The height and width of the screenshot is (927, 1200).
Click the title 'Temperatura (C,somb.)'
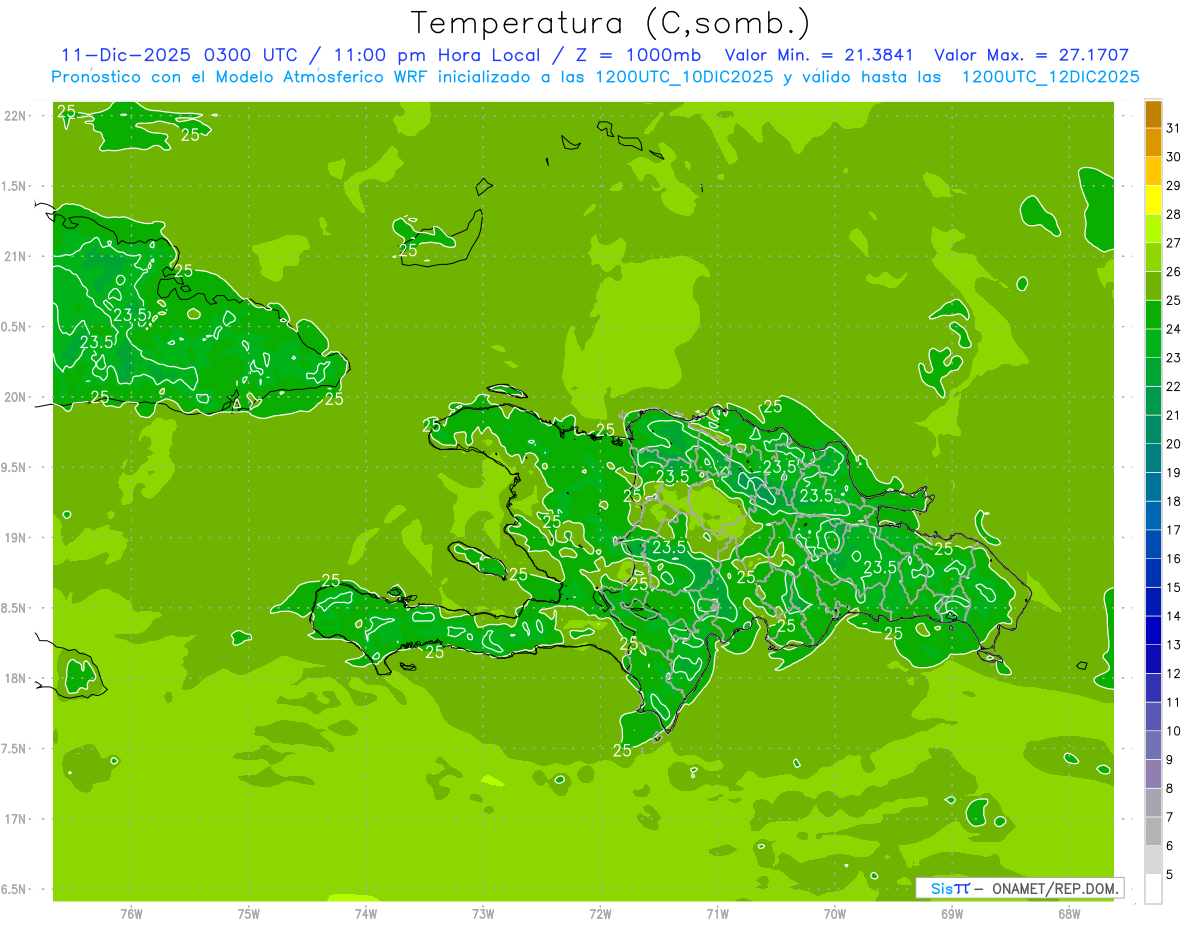[x=610, y=23]
